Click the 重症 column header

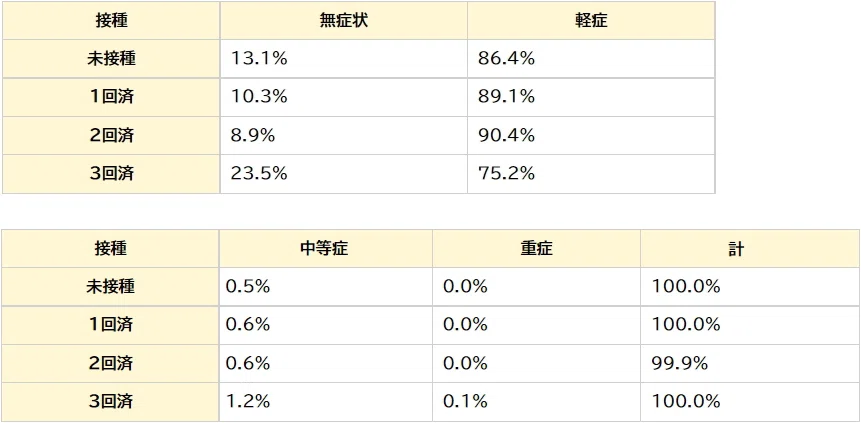pos(536,249)
